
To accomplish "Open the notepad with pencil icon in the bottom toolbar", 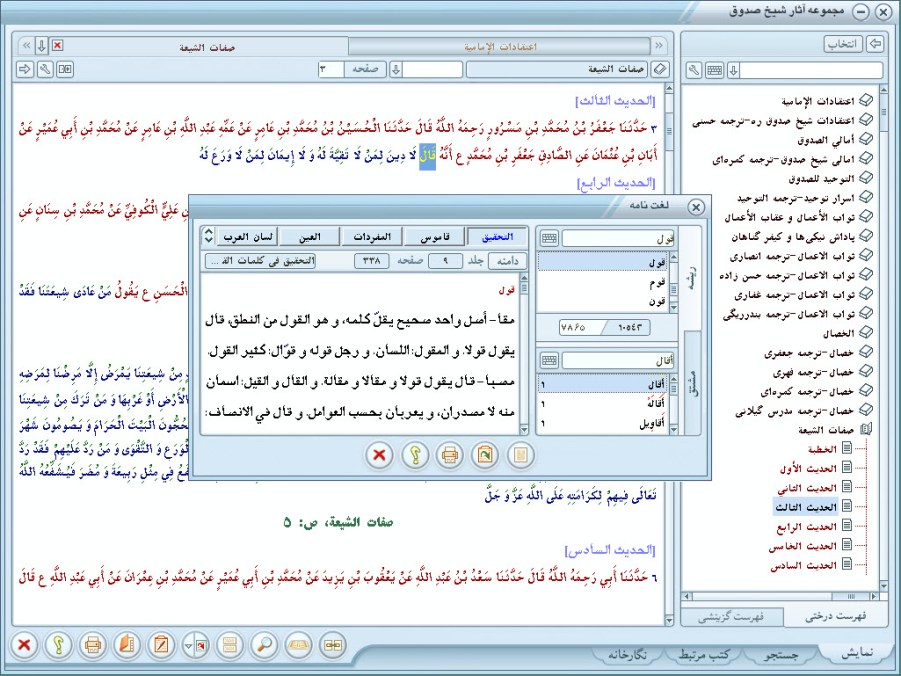I will 161,645.
